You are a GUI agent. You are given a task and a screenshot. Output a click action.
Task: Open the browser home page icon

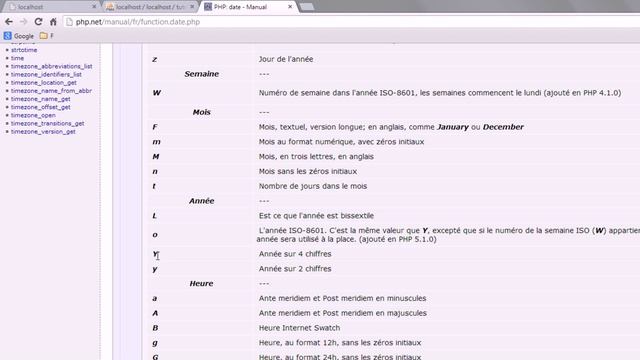pos(53,22)
